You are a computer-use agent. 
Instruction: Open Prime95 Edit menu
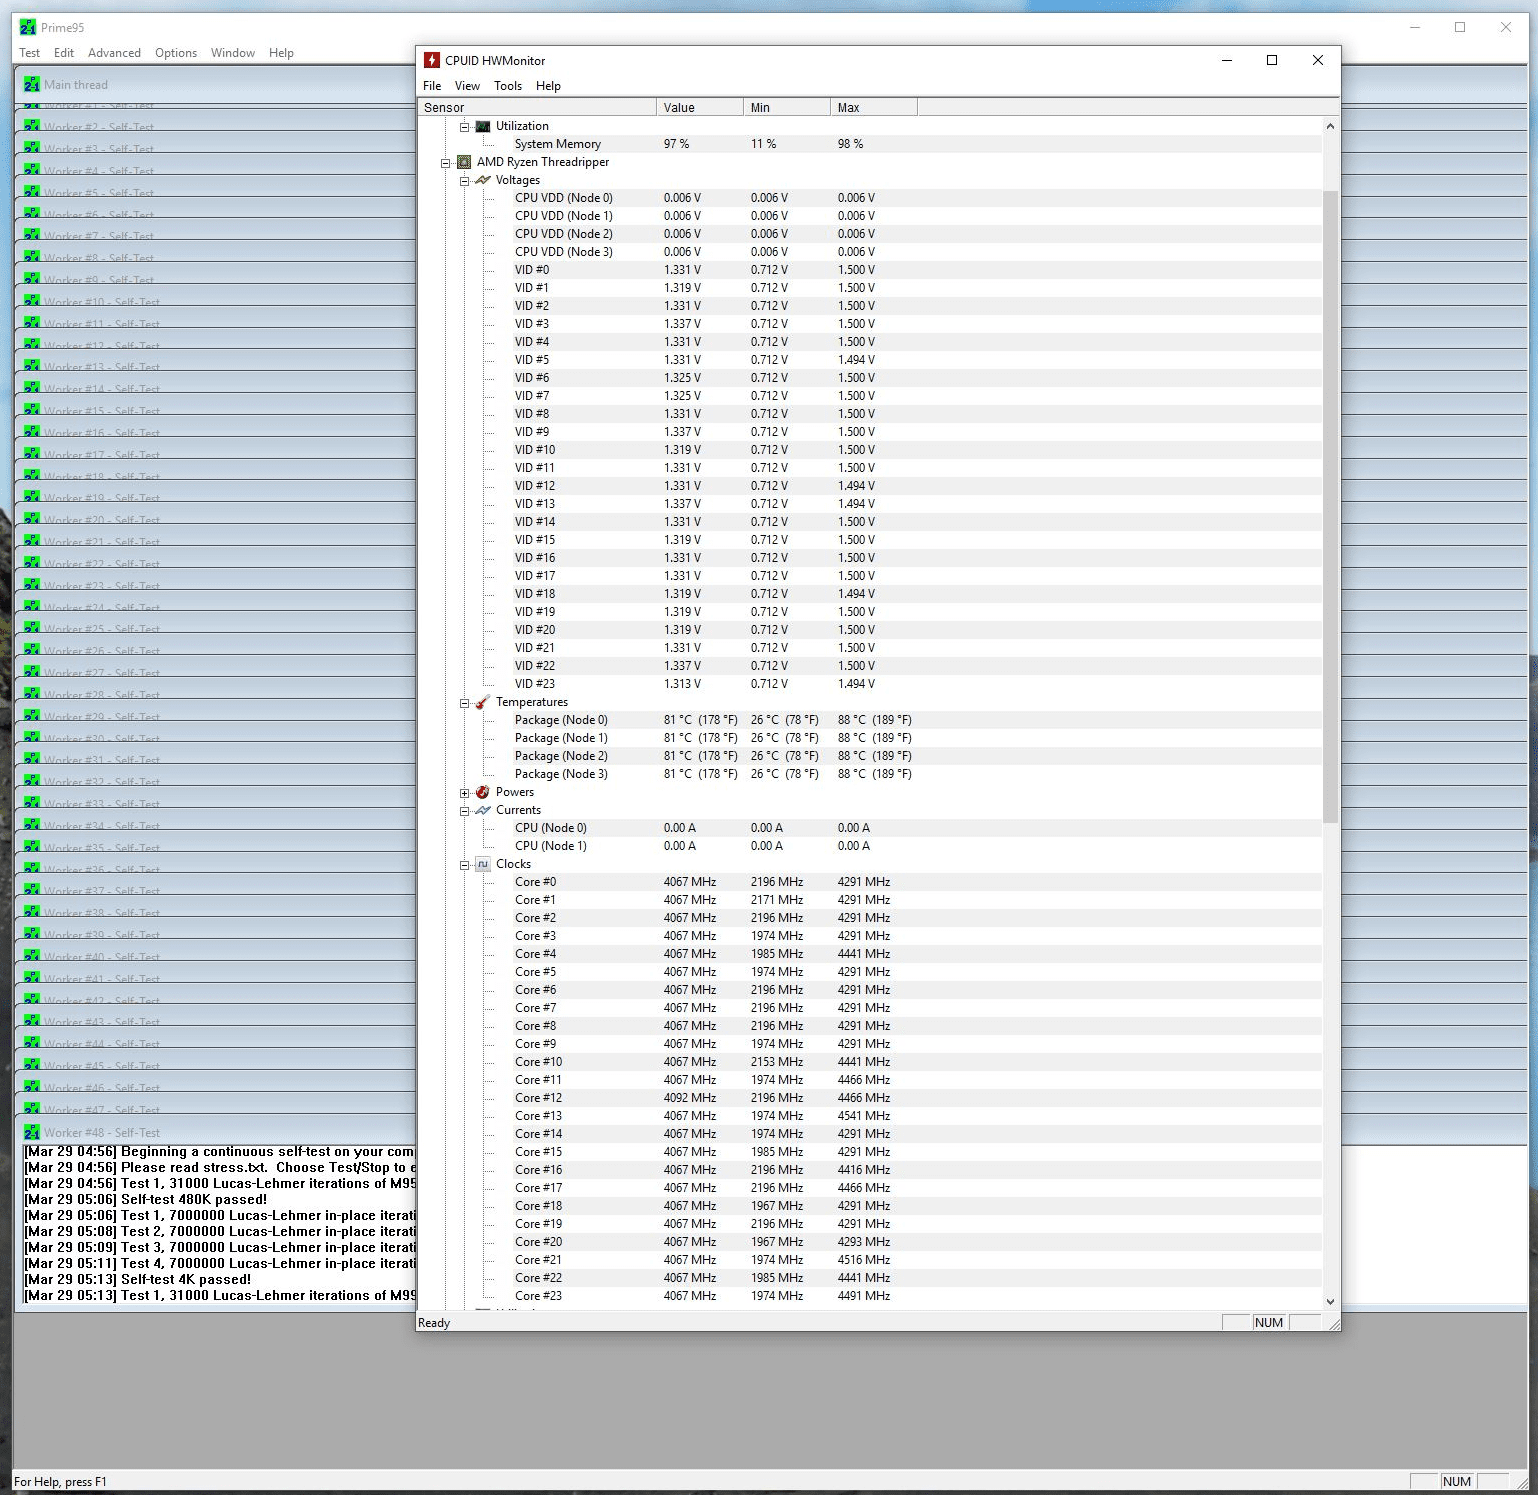click(x=64, y=53)
